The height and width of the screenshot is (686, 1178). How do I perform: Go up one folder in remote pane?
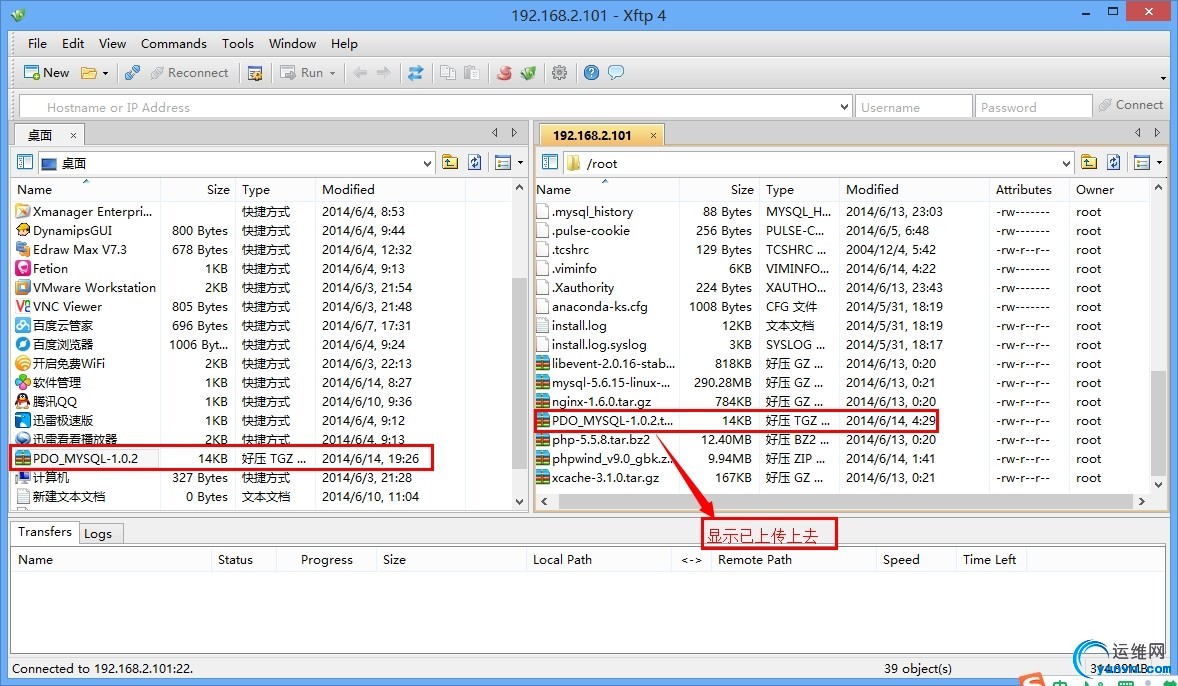coord(1089,162)
